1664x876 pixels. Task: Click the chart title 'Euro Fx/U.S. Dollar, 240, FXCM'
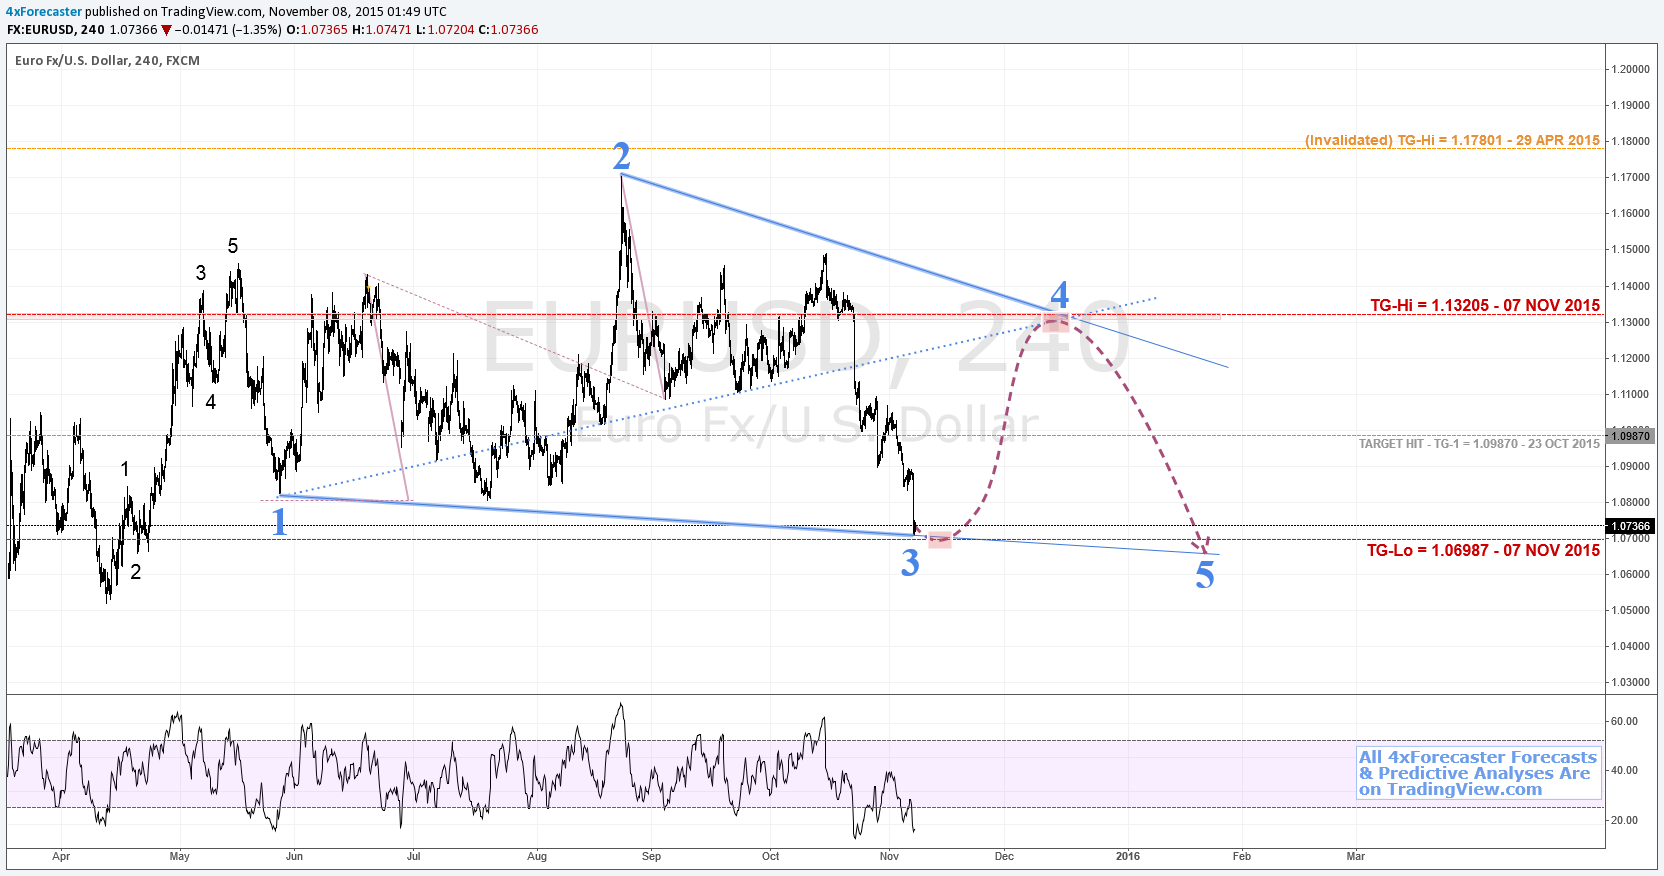(x=107, y=61)
